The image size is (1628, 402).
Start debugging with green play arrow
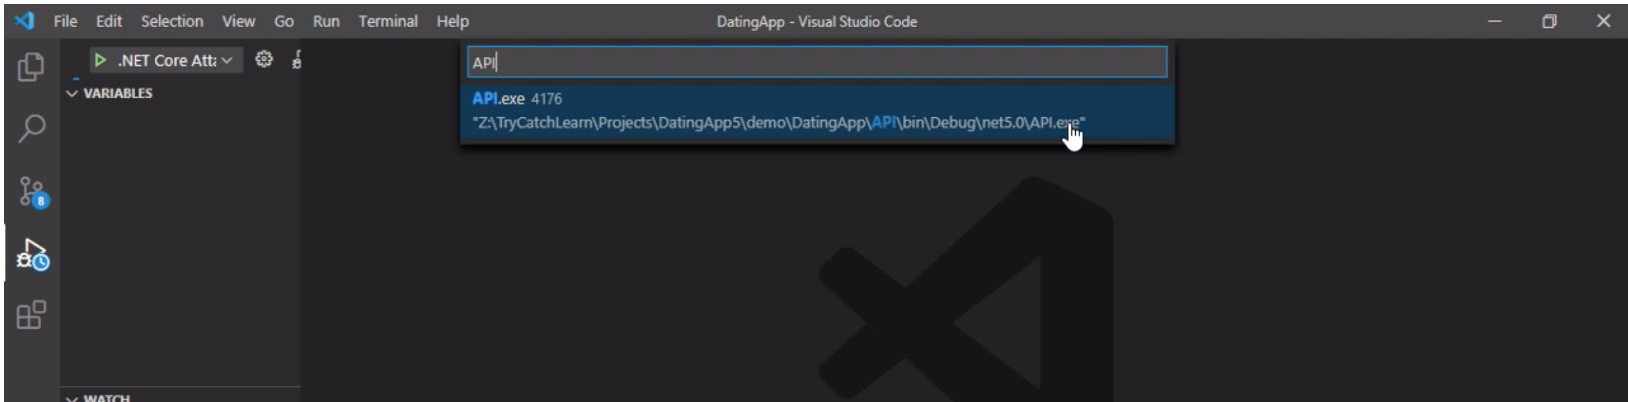click(x=100, y=60)
